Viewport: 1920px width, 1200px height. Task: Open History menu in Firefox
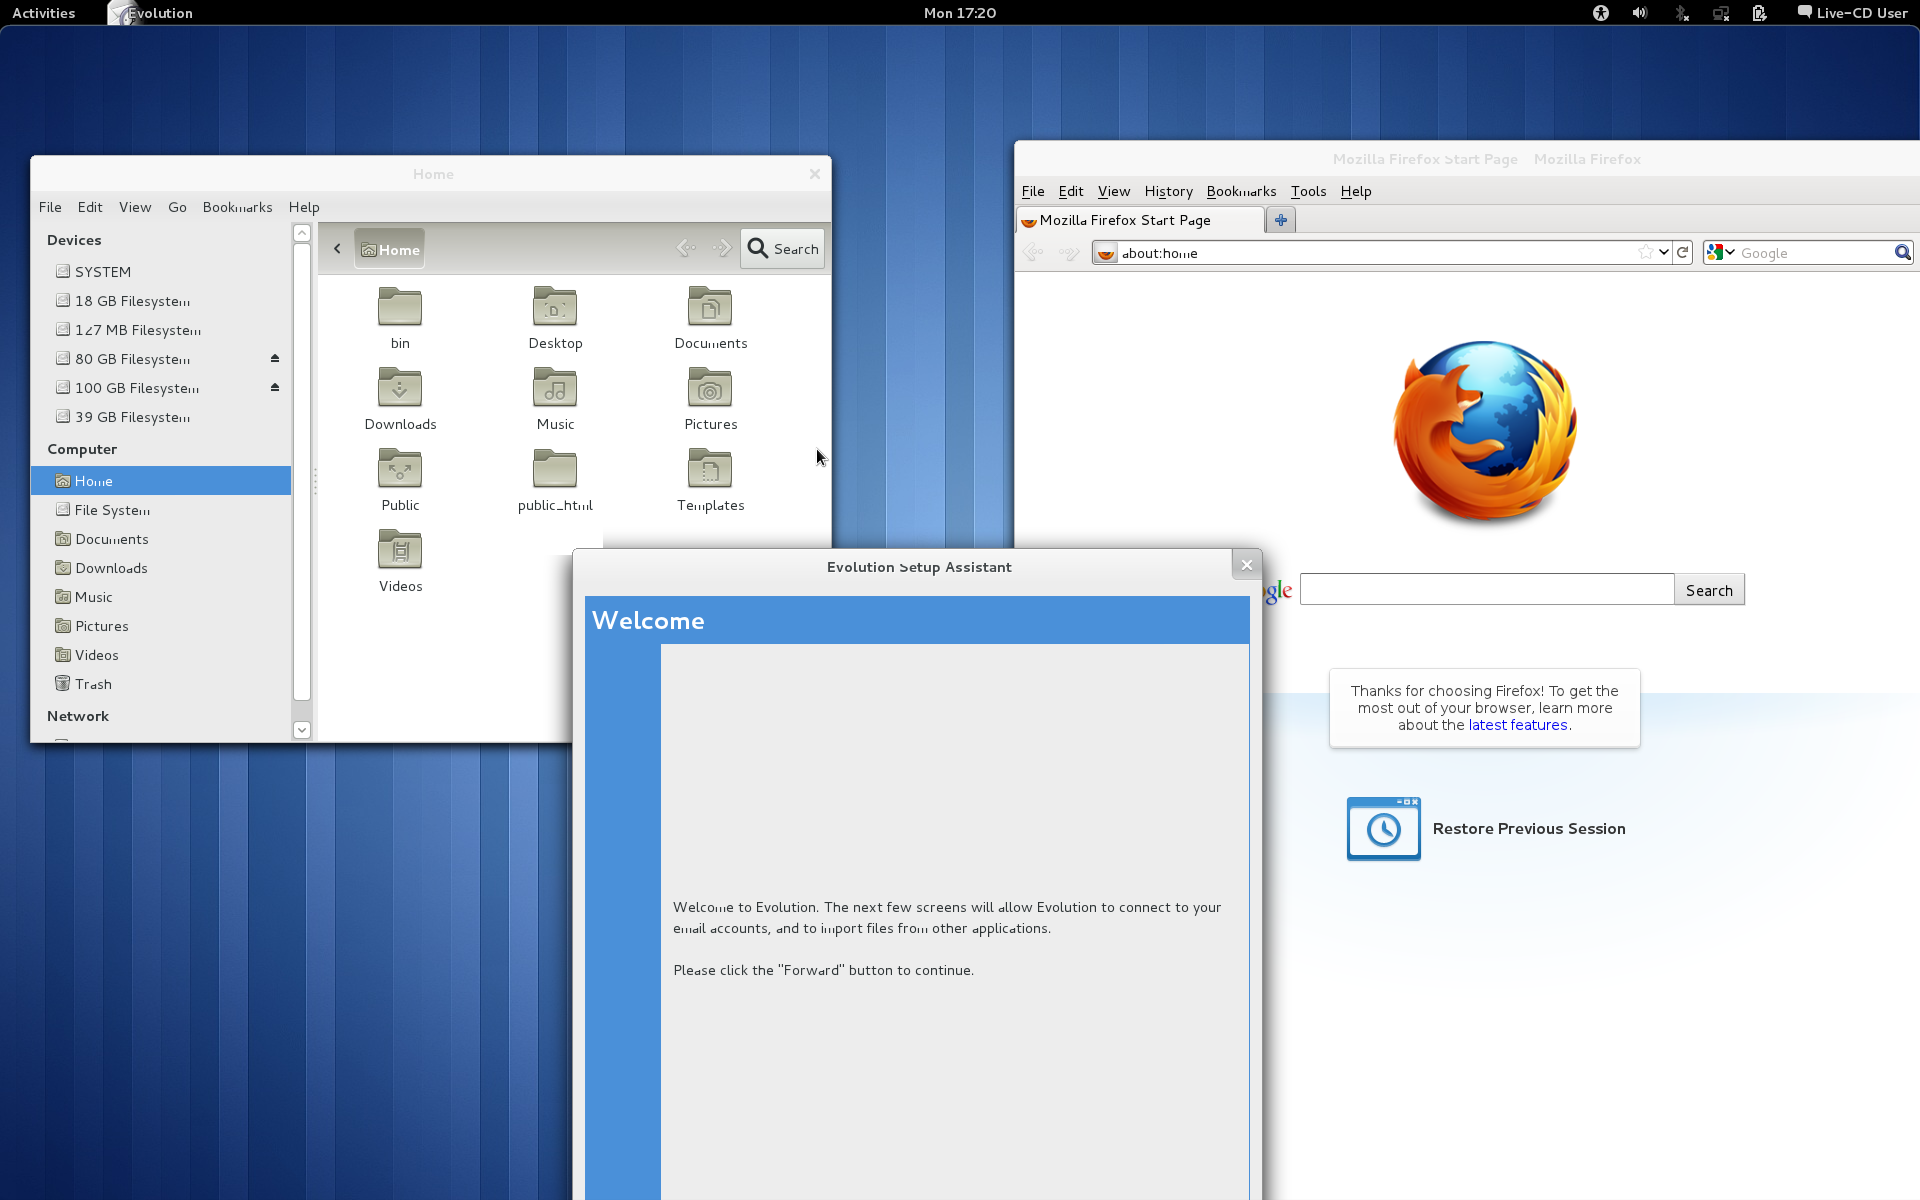(1168, 191)
